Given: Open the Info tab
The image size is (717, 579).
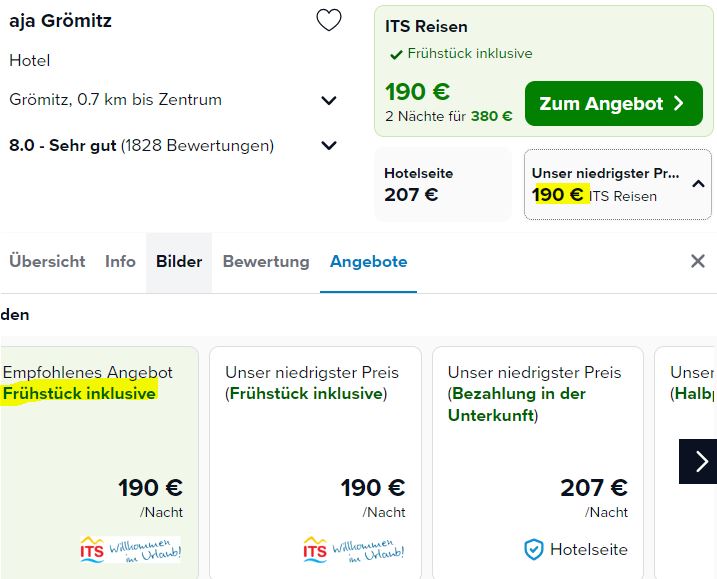Looking at the screenshot, I should 120,262.
